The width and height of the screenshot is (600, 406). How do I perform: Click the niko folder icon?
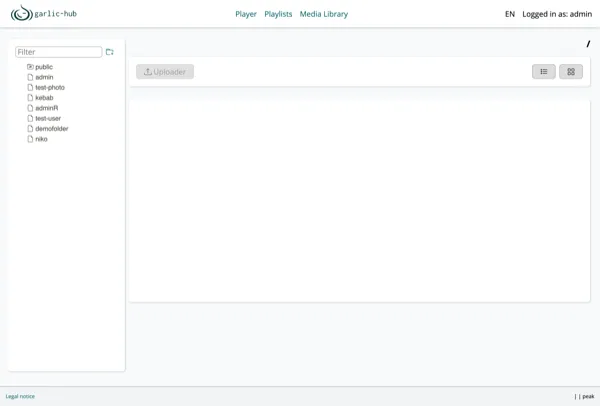(x=30, y=139)
